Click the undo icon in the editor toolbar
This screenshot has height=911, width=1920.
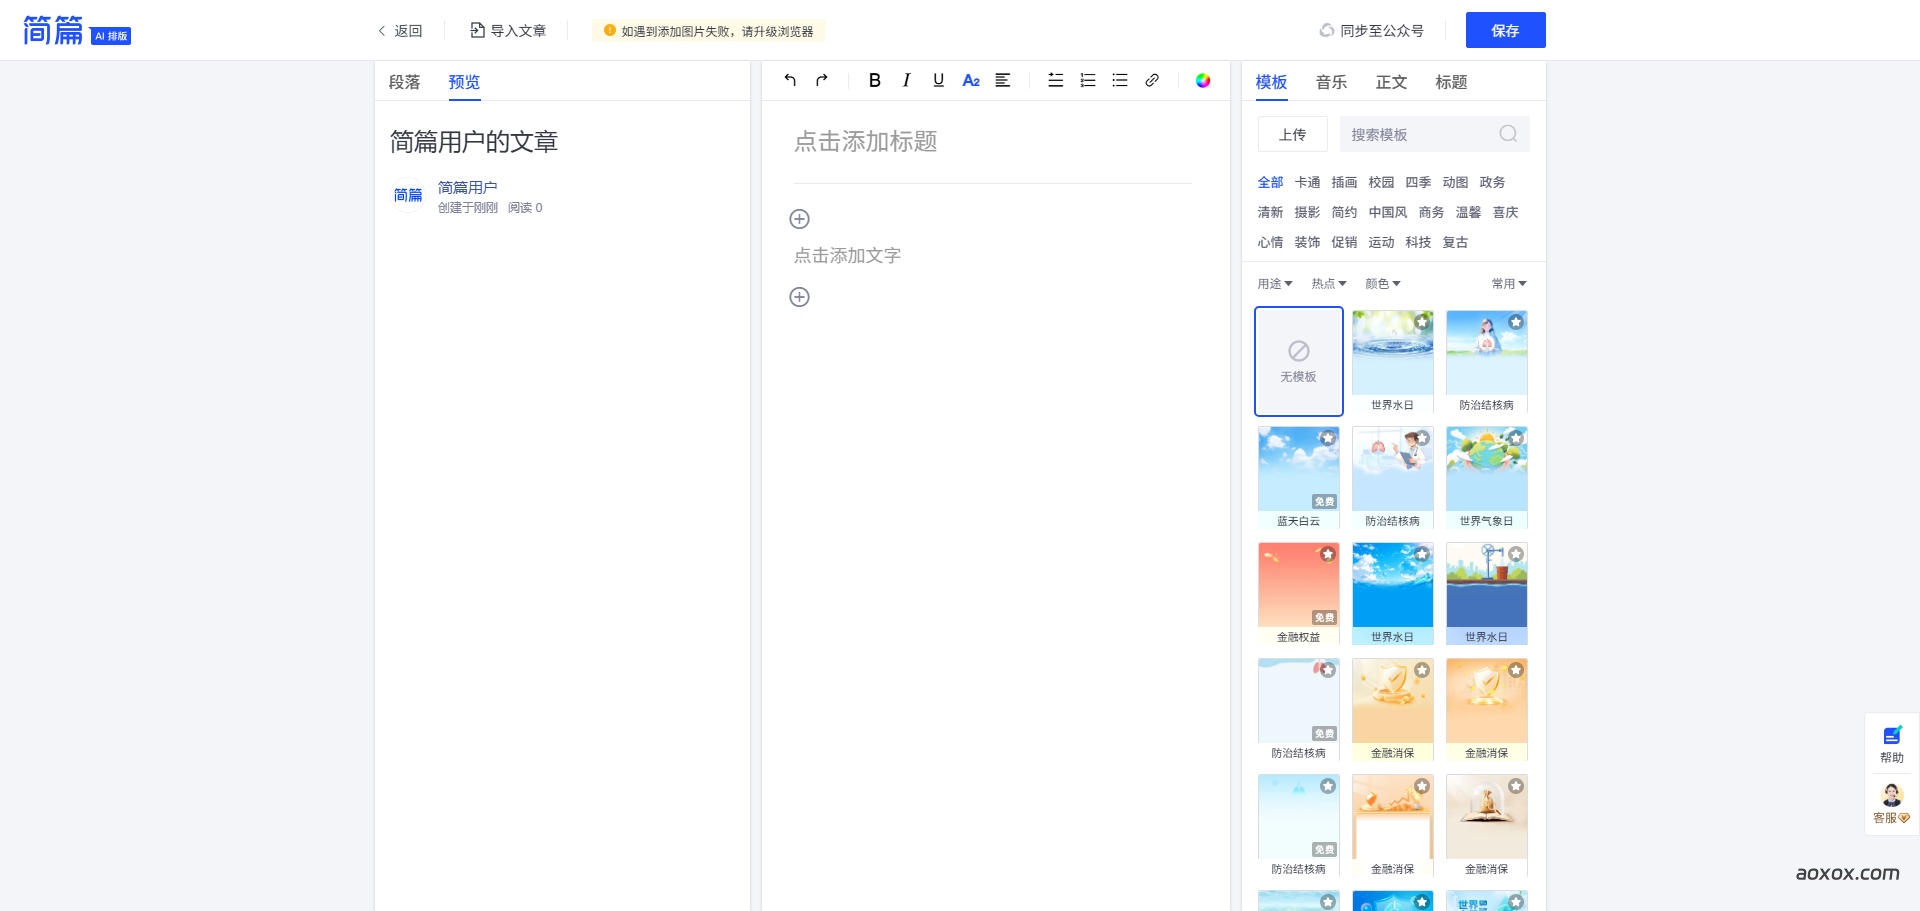[x=790, y=80]
